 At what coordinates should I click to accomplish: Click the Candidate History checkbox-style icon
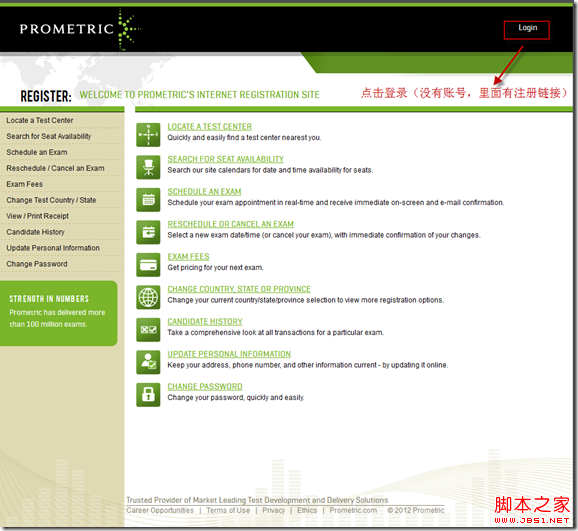(148, 330)
